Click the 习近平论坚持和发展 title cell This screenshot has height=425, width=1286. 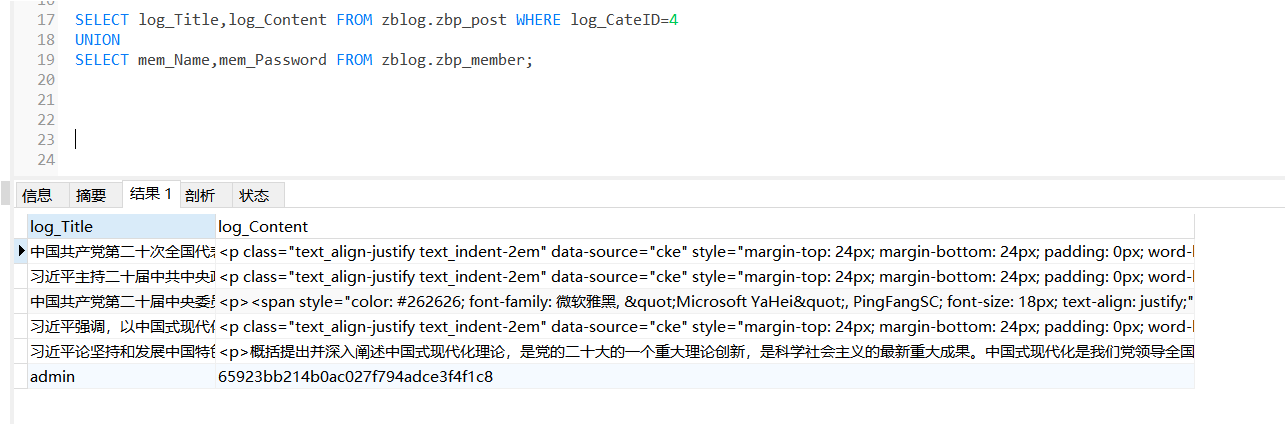tap(122, 352)
